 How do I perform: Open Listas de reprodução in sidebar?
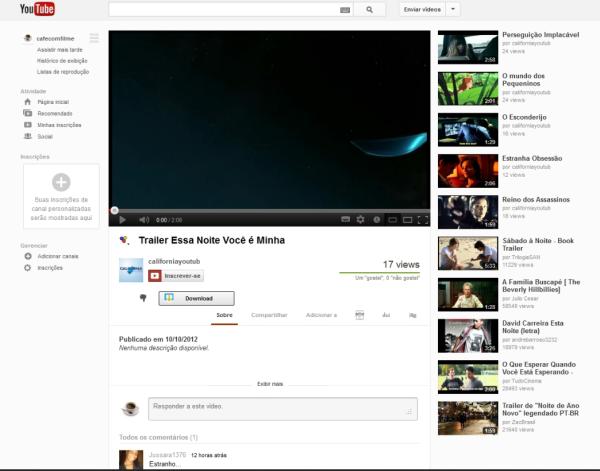pos(63,72)
